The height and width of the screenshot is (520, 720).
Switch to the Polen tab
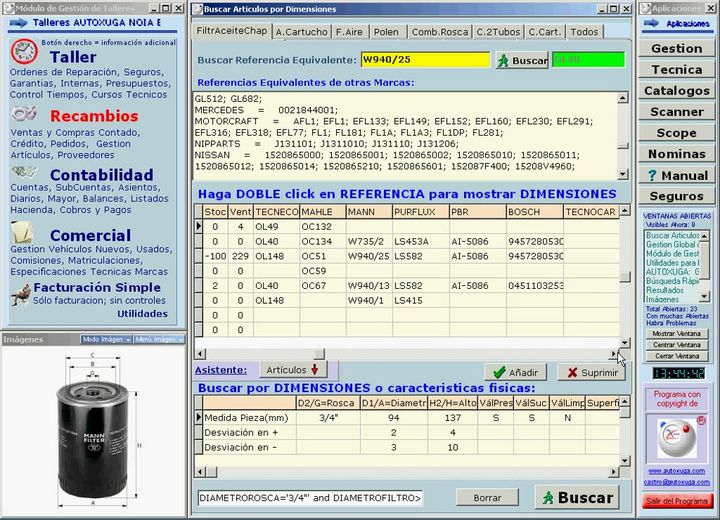(x=386, y=32)
